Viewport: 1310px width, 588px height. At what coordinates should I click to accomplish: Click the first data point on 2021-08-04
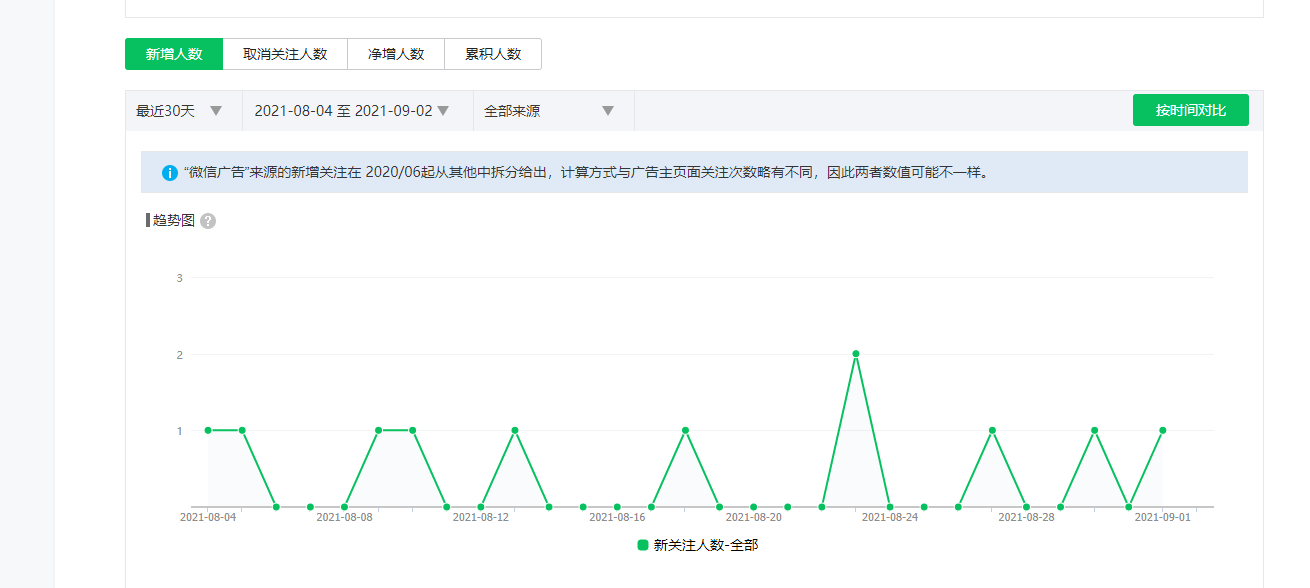(x=208, y=430)
